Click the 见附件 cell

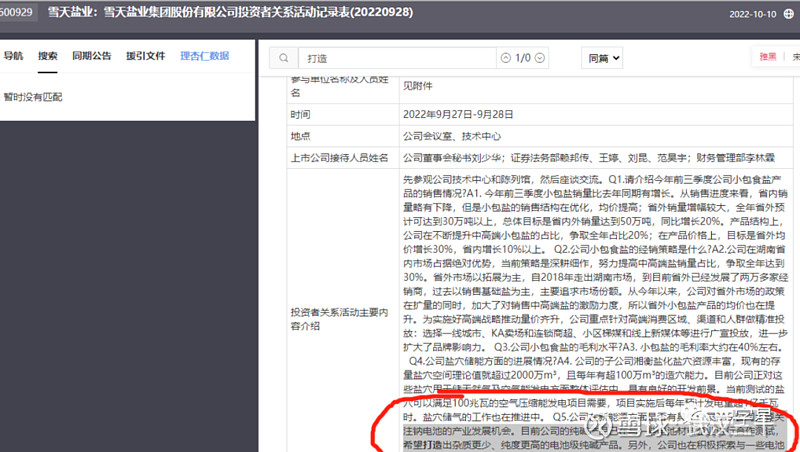coord(417,86)
